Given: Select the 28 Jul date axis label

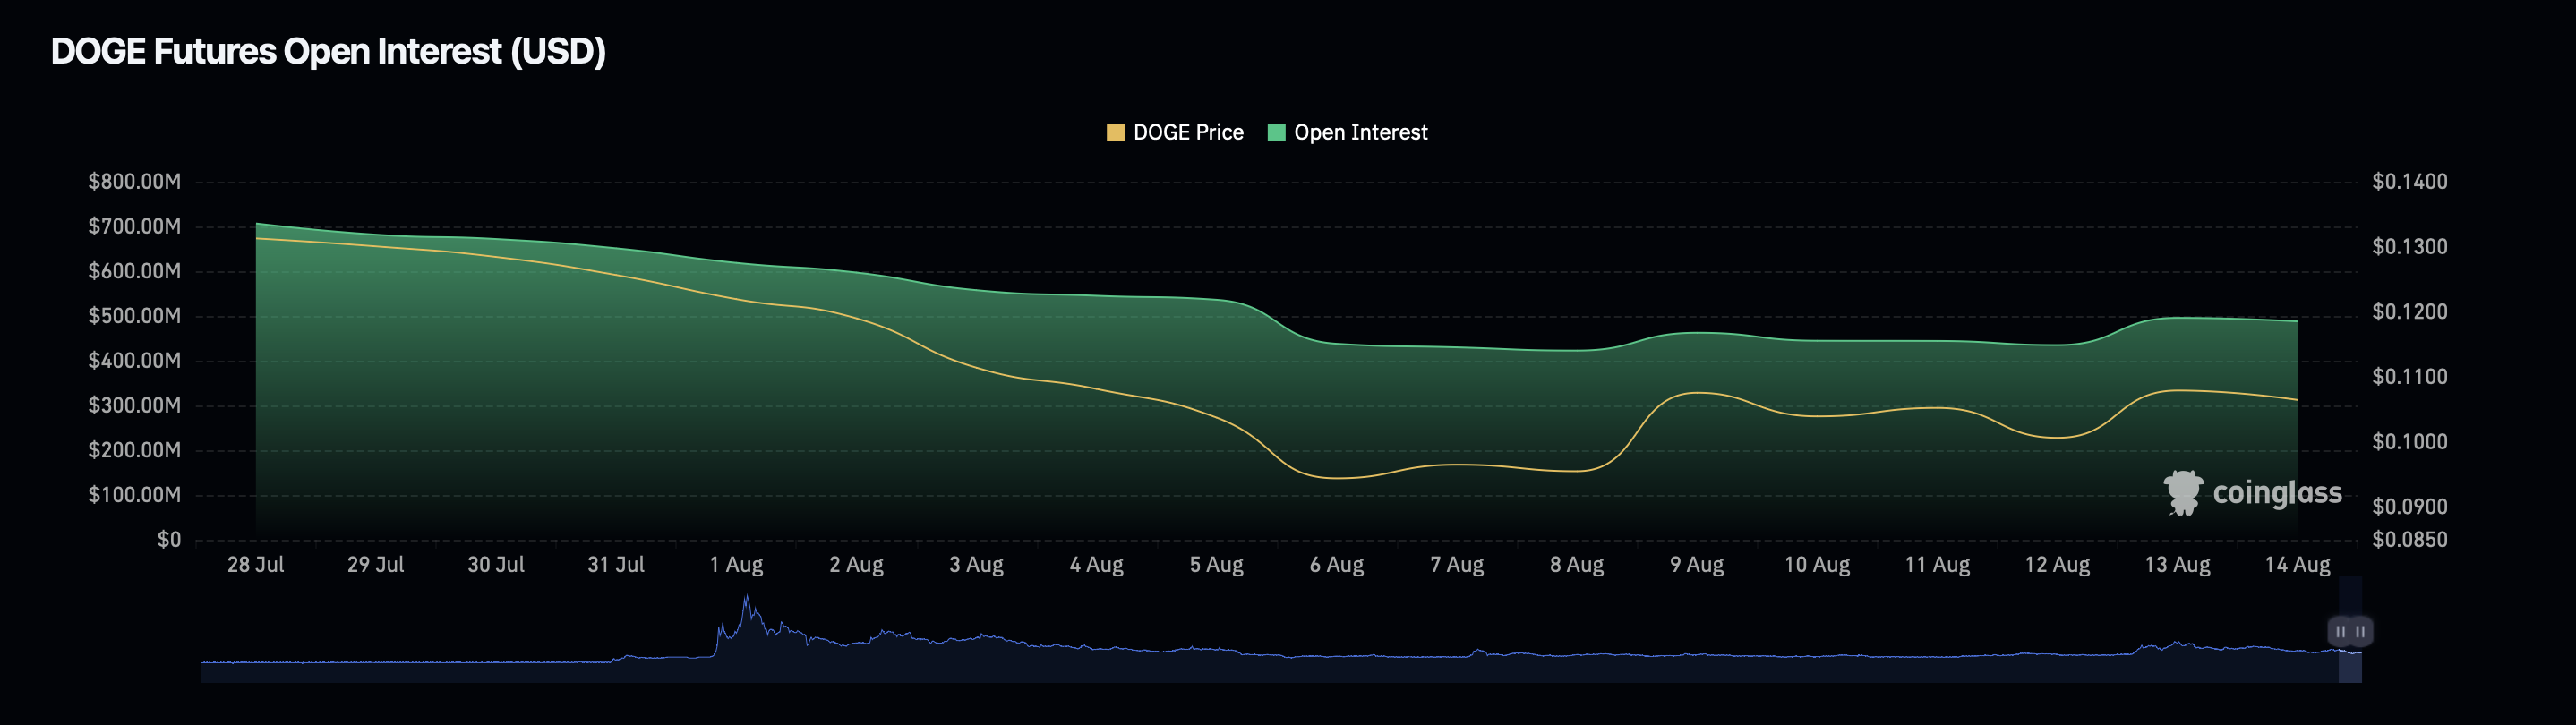Looking at the screenshot, I should coord(256,564).
